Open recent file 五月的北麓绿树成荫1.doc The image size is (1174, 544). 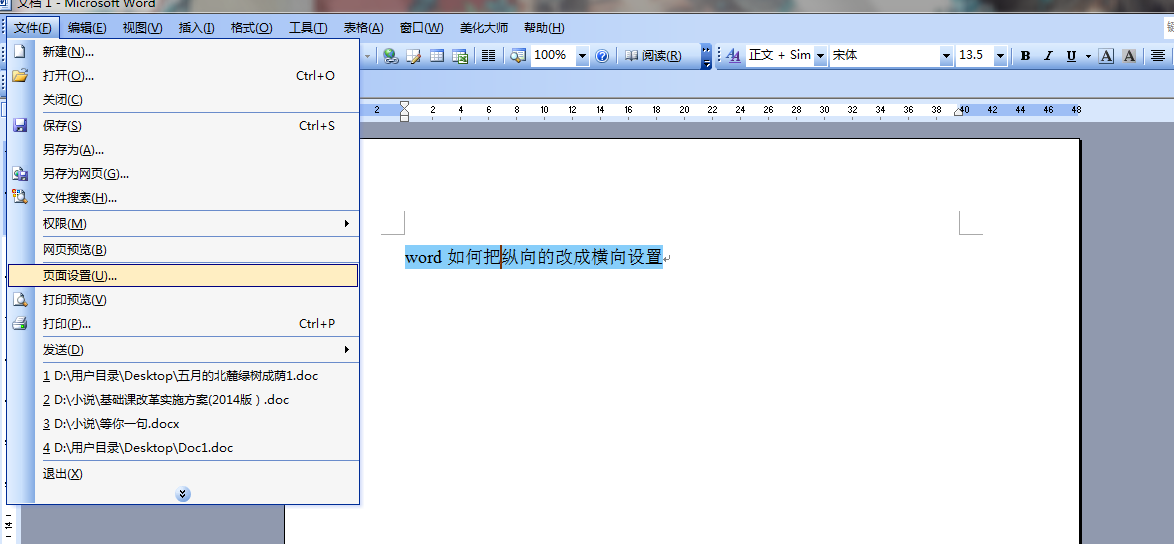[183, 376]
